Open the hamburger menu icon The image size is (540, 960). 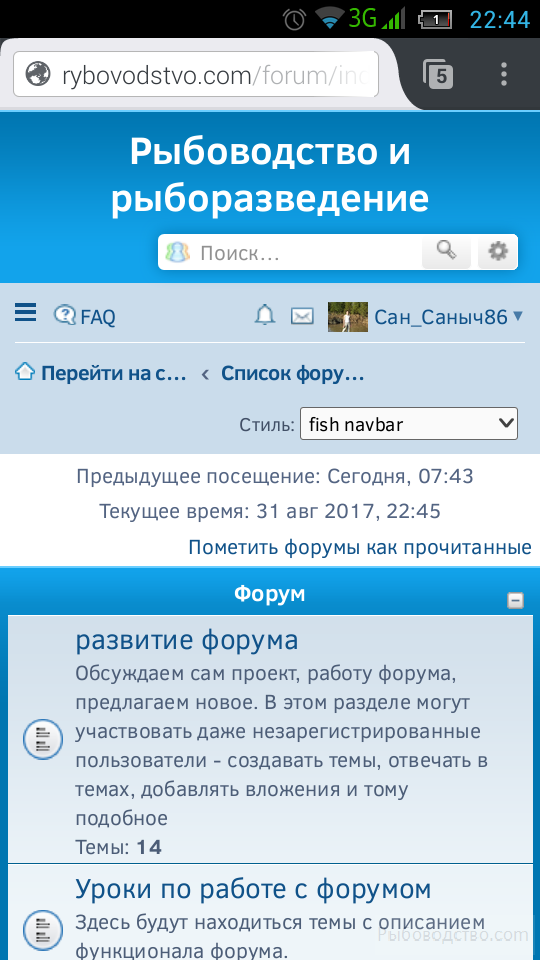(26, 312)
